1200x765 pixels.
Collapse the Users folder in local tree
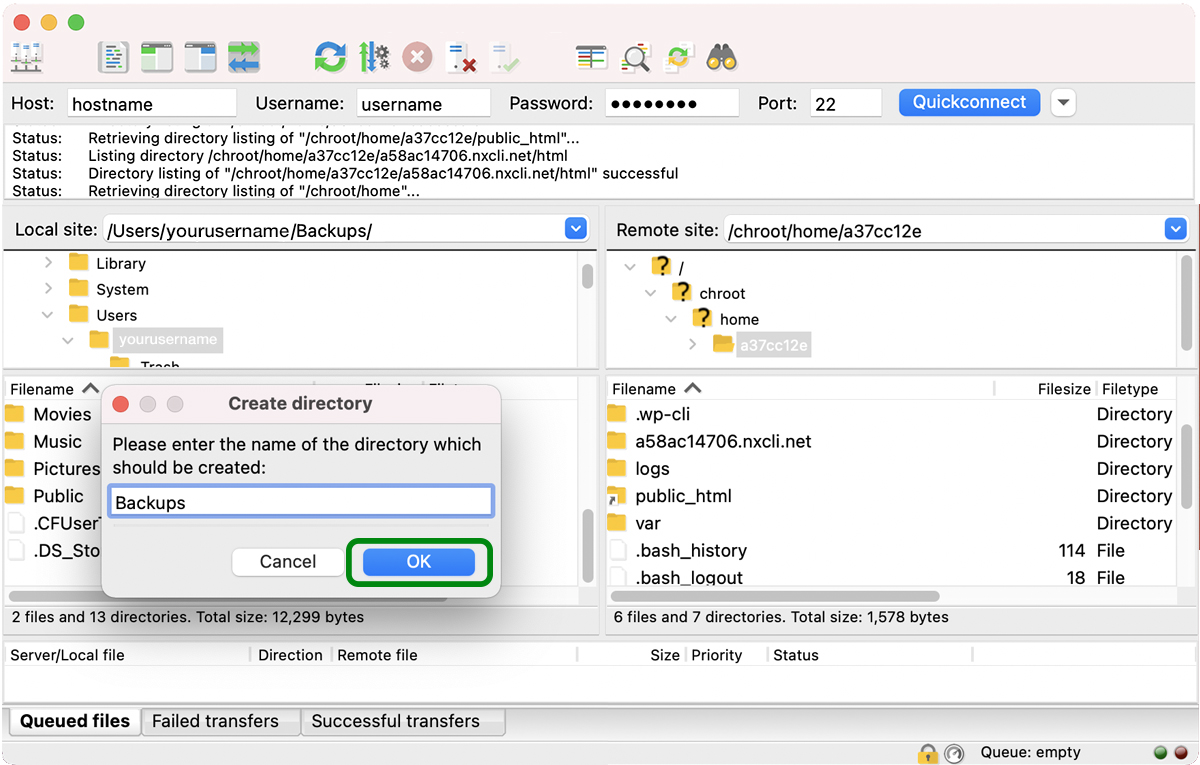(48, 315)
